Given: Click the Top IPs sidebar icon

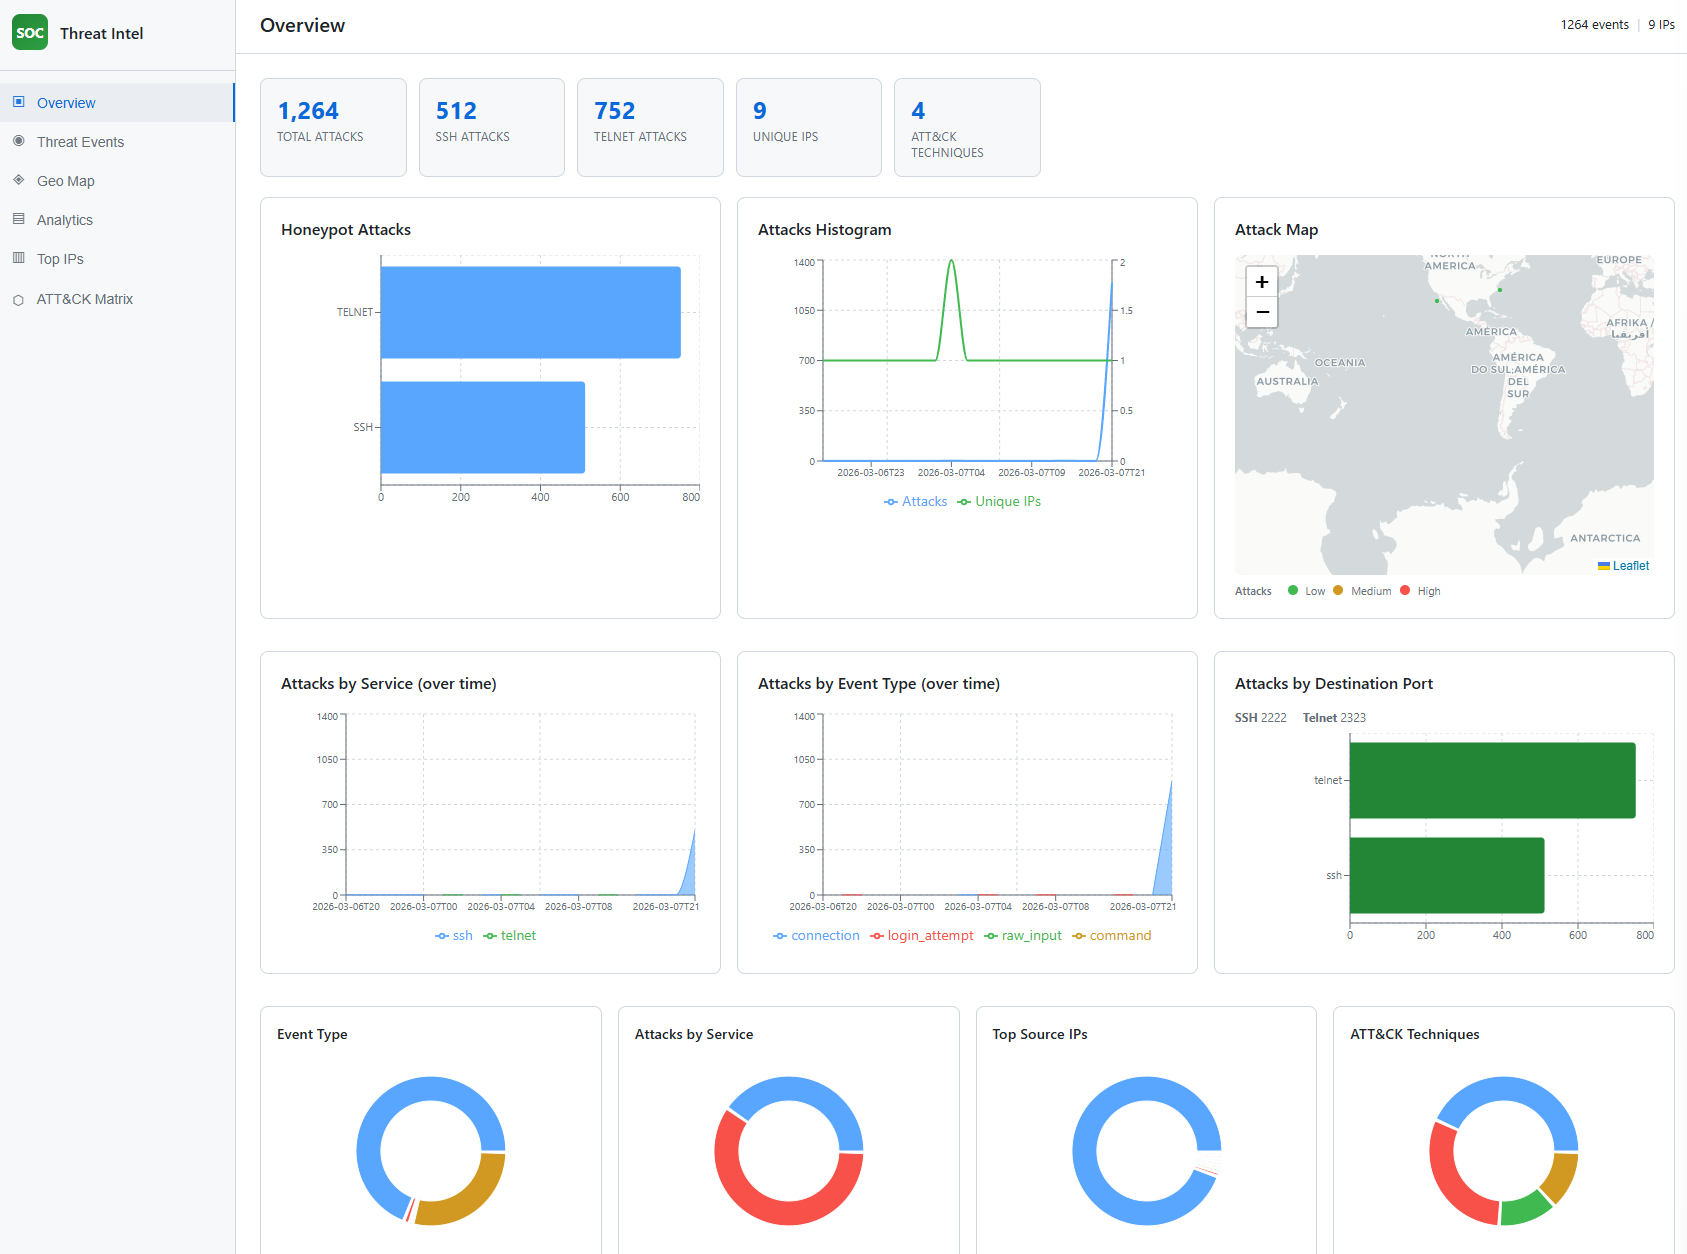Looking at the screenshot, I should pyautogui.click(x=19, y=258).
